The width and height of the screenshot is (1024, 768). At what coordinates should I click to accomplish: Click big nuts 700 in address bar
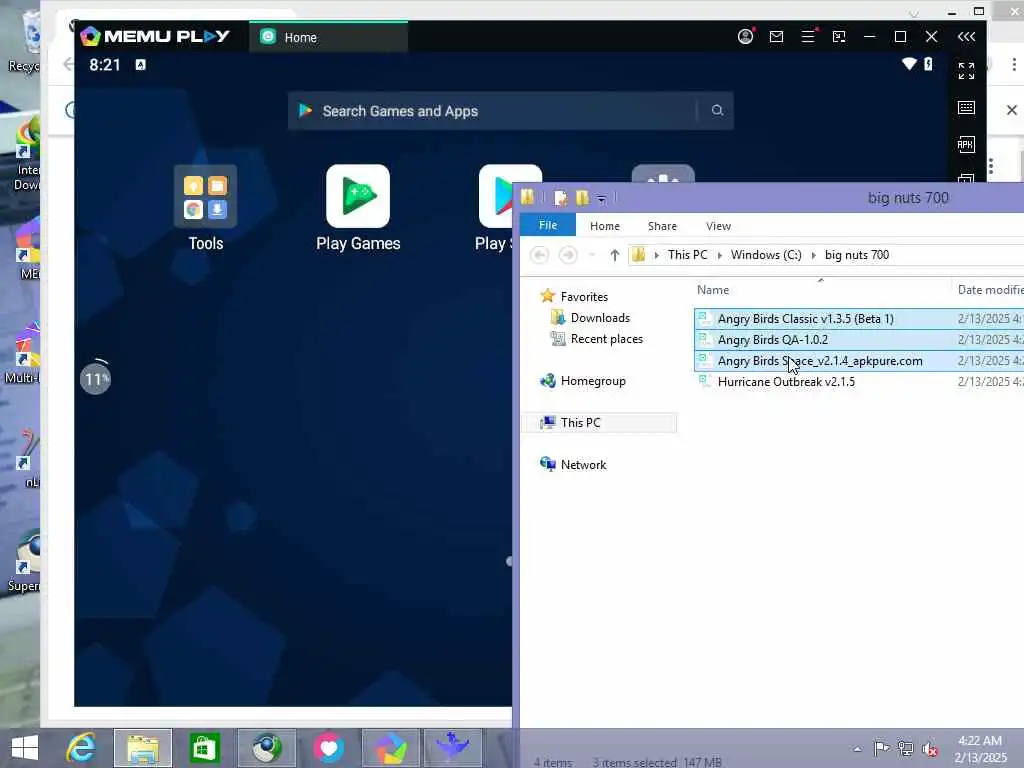point(857,255)
